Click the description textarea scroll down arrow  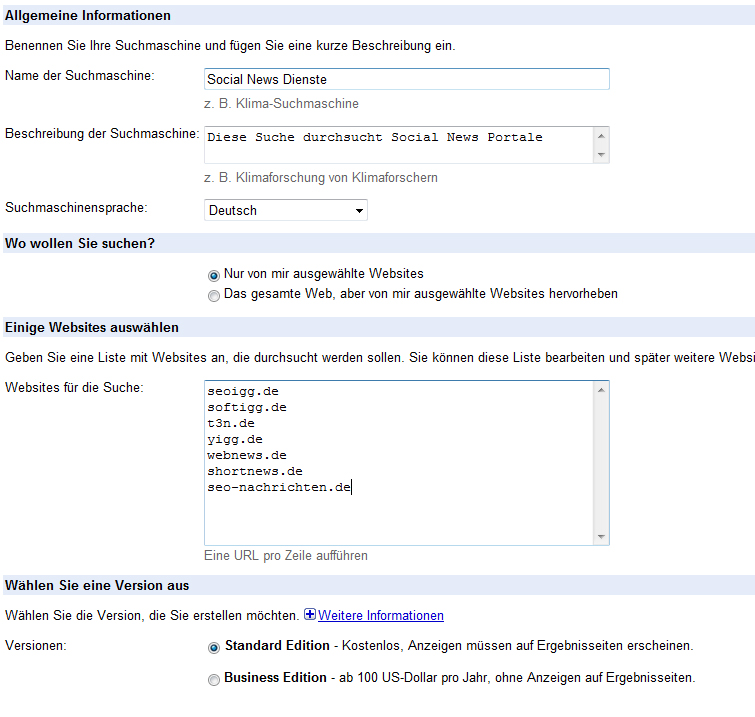pos(601,155)
